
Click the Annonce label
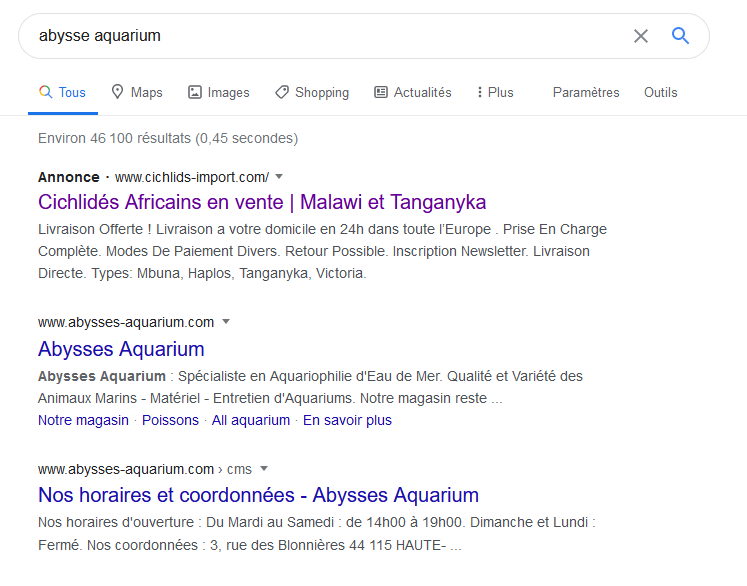(x=69, y=177)
